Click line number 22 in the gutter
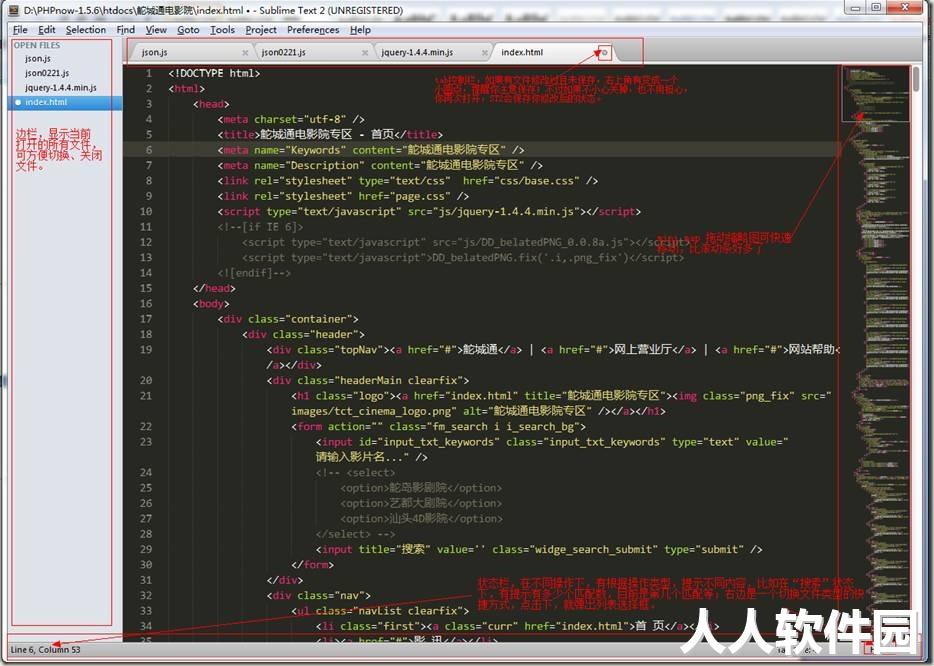The height and width of the screenshot is (666, 934). (x=146, y=427)
